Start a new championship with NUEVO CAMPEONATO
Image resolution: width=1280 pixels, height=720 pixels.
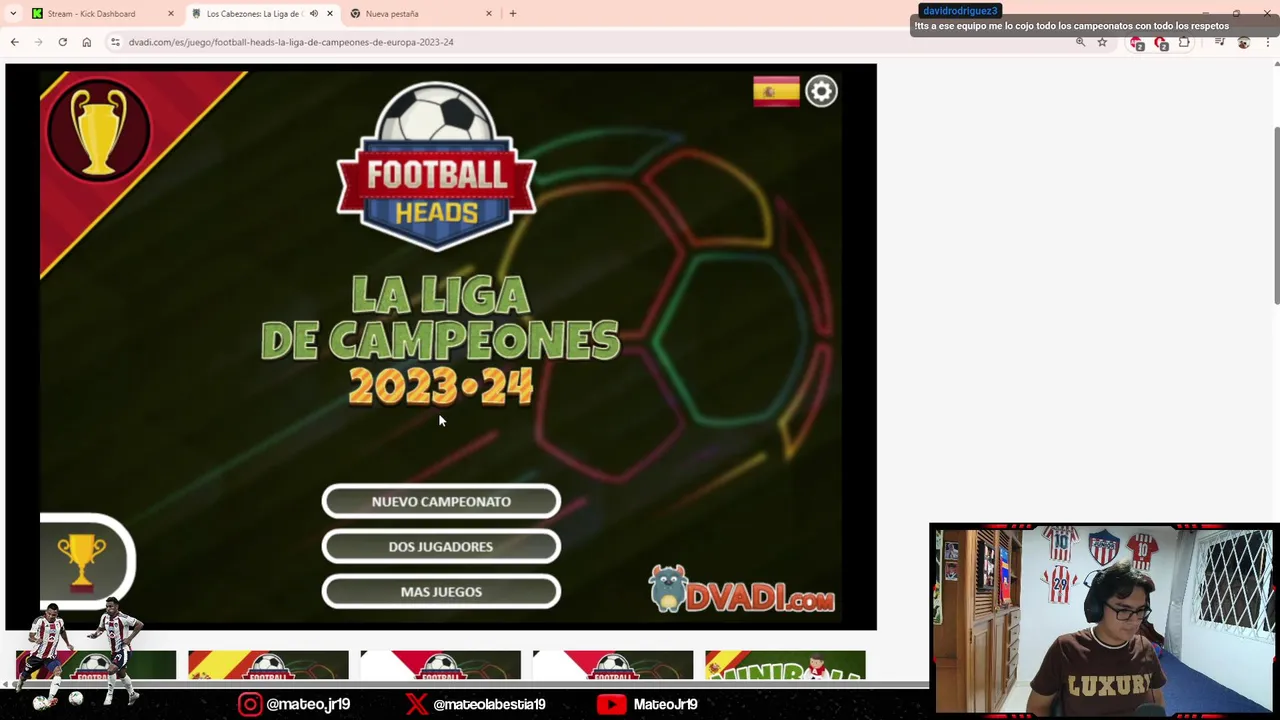point(441,502)
